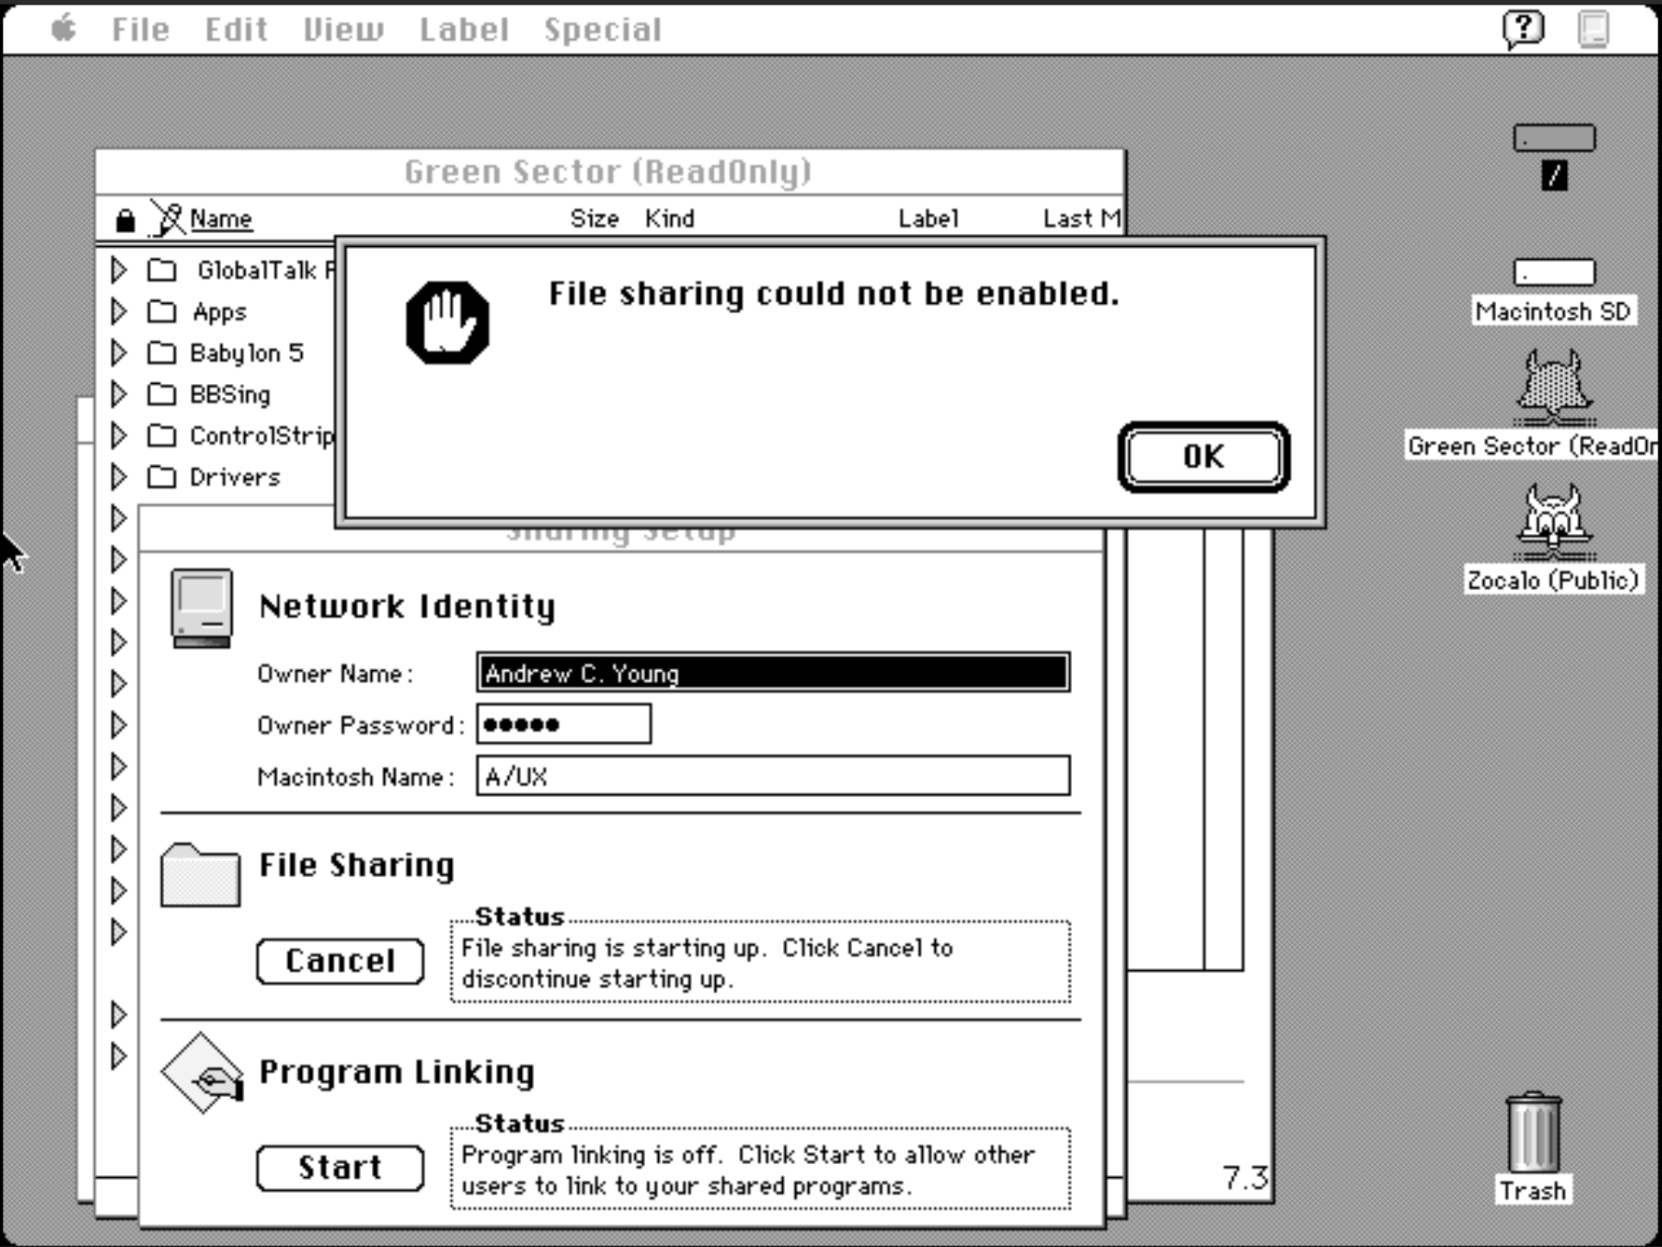This screenshot has width=1662, height=1247.
Task: Open the Balloon Help menu icon
Action: coord(1524,29)
